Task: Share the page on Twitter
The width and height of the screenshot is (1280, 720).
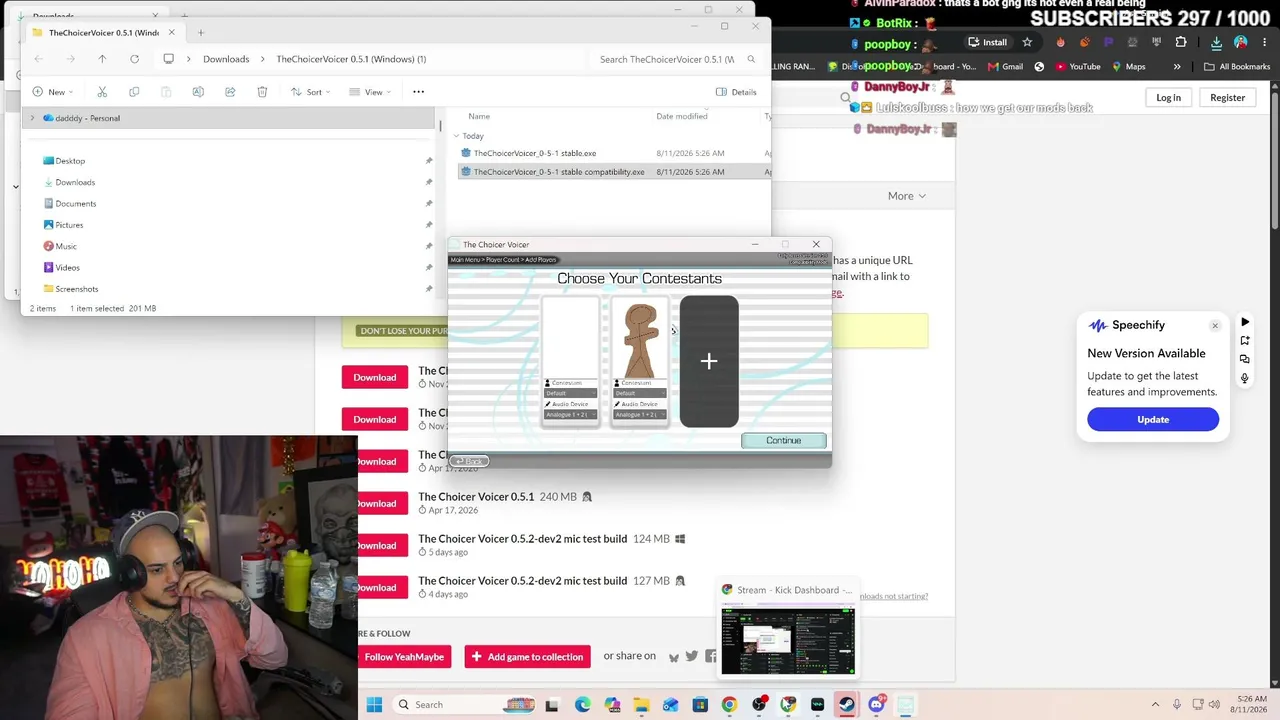Action: tap(692, 656)
